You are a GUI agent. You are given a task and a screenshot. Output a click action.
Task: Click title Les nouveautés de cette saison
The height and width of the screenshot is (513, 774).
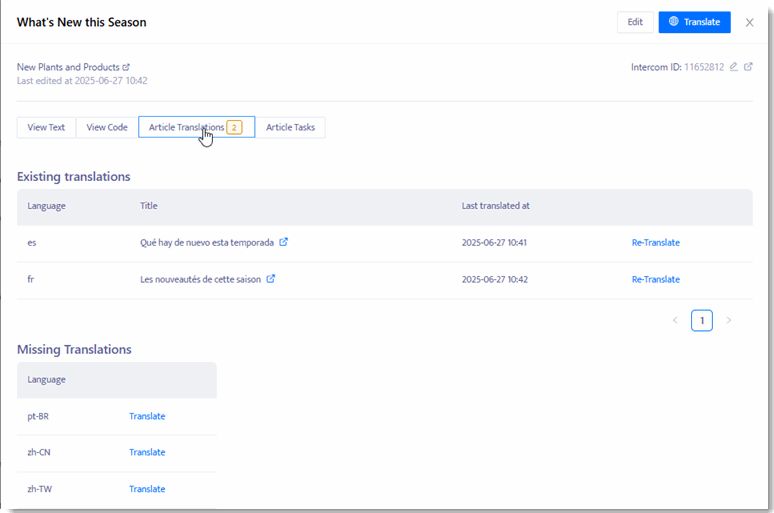pos(200,279)
